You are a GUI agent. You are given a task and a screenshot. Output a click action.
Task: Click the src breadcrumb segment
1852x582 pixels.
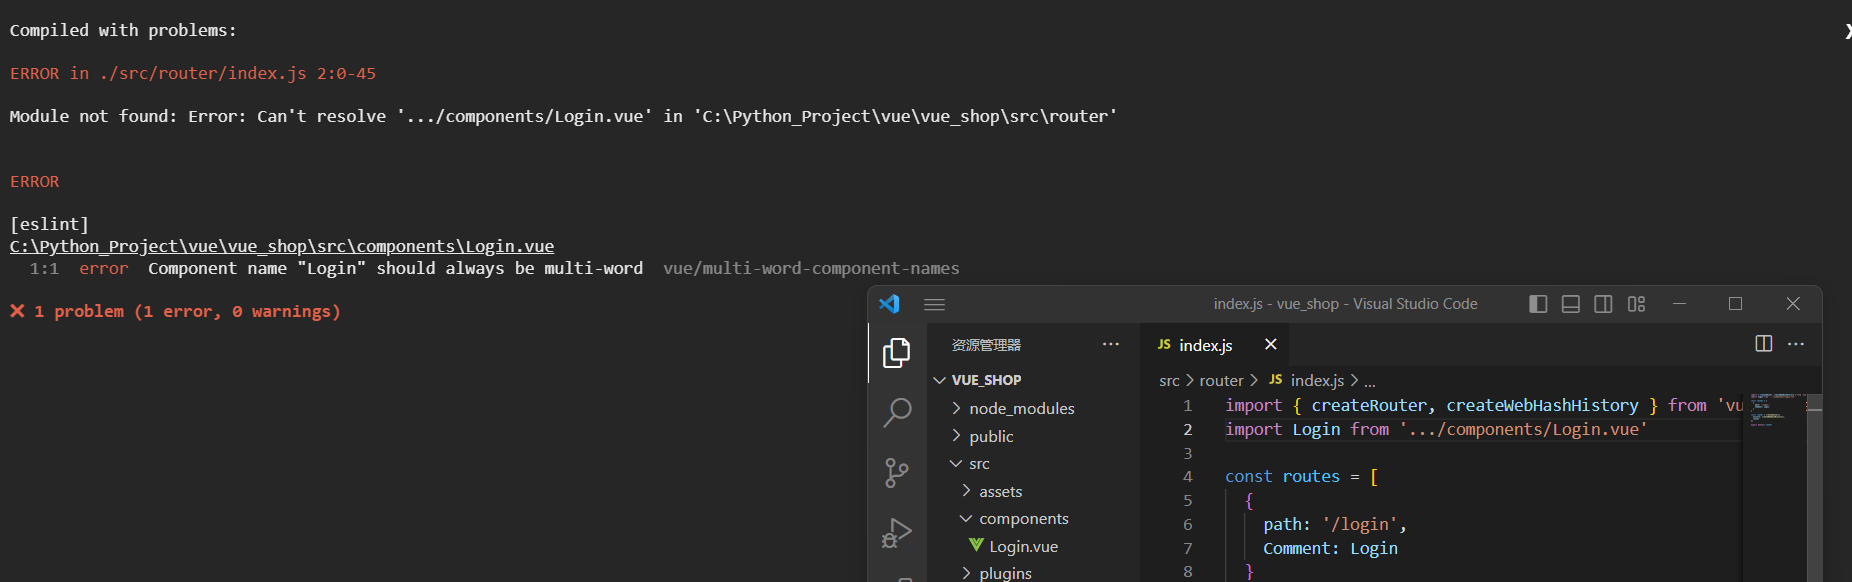[x=1169, y=381]
